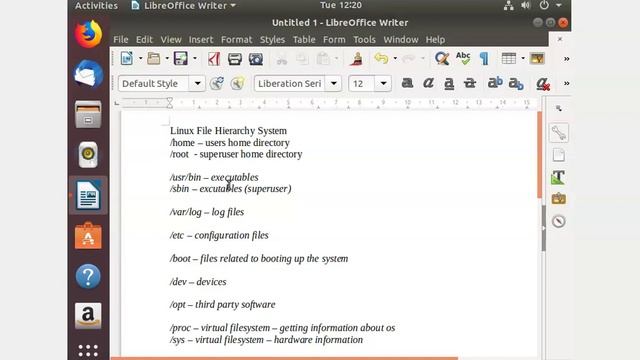Click the New document icon

(x=127, y=59)
